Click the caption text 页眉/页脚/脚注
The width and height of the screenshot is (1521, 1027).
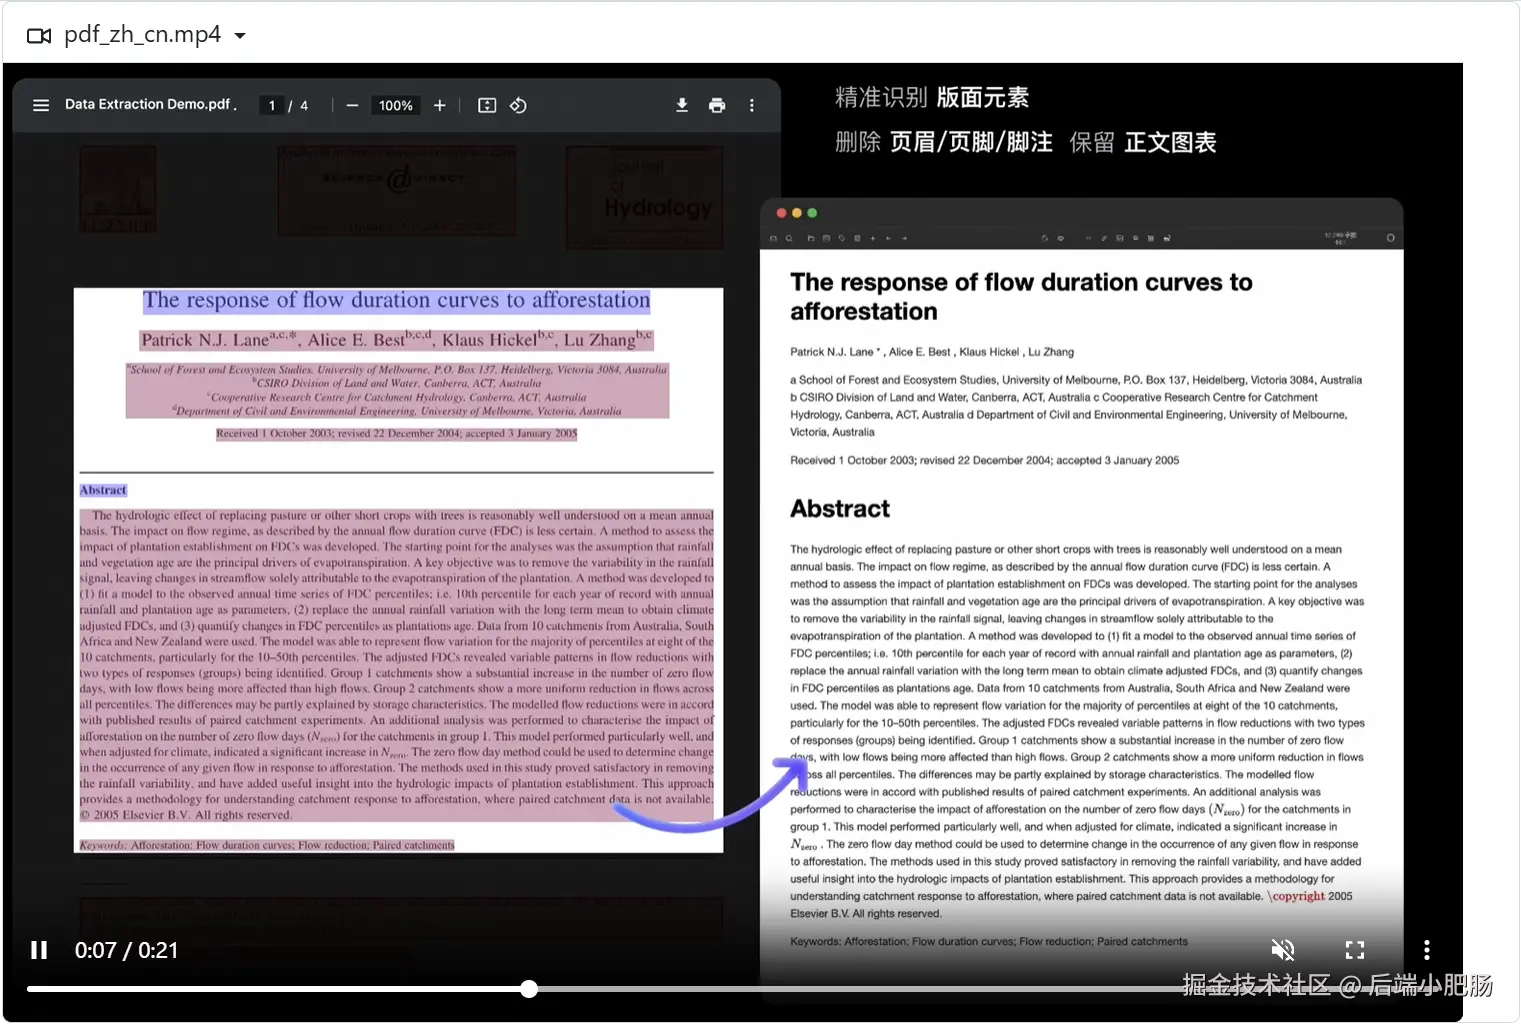point(971,142)
